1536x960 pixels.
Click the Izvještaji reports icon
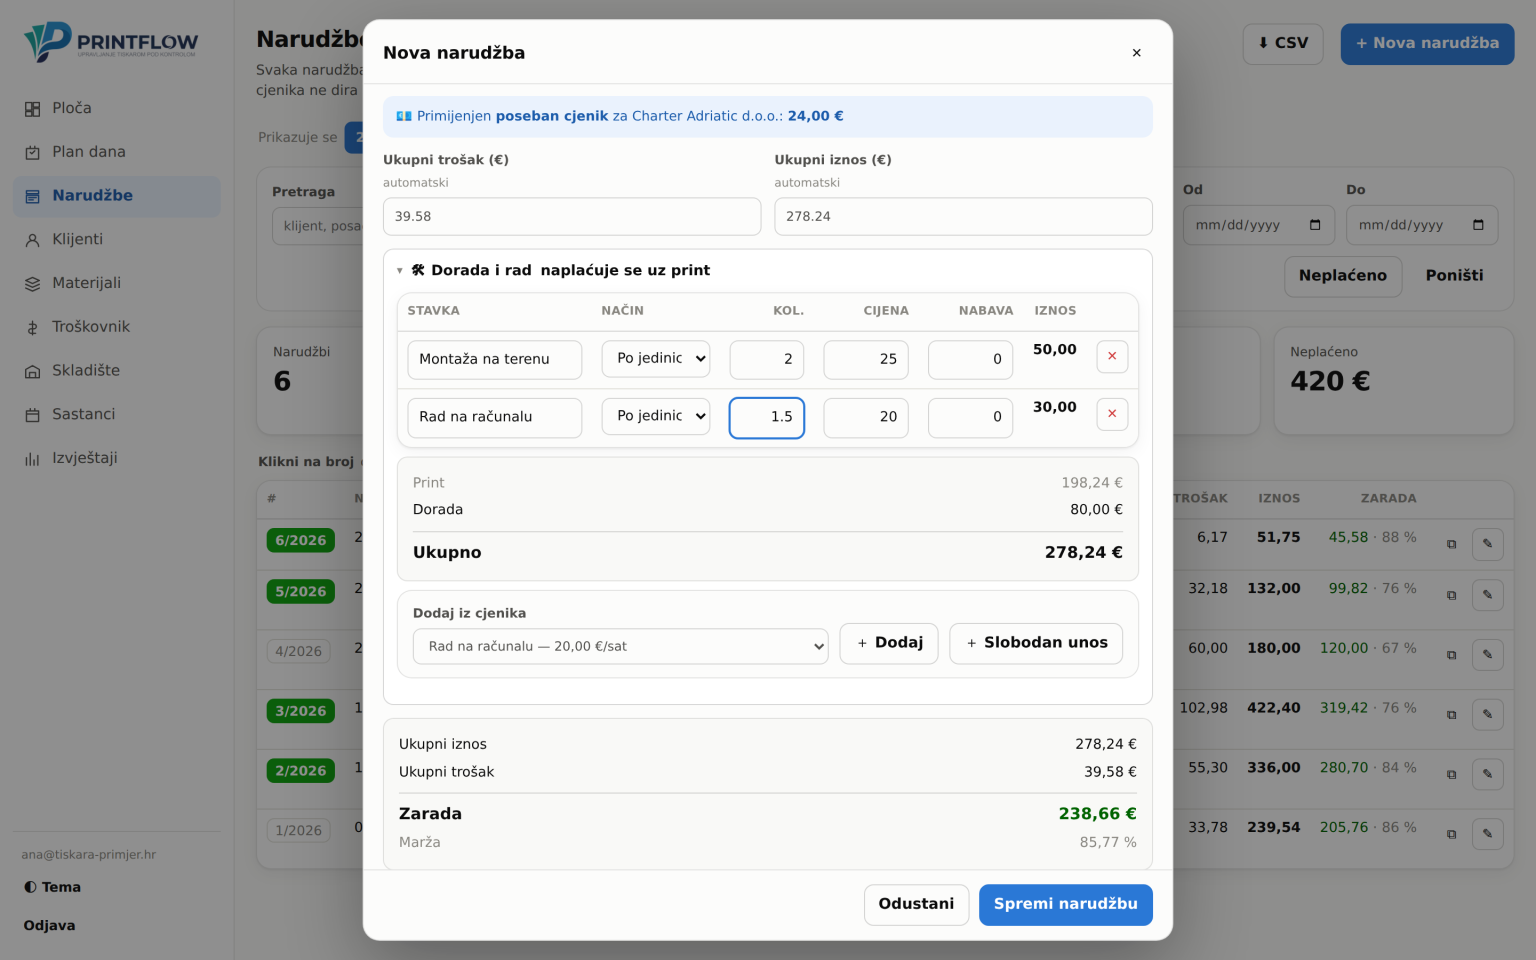[32, 458]
